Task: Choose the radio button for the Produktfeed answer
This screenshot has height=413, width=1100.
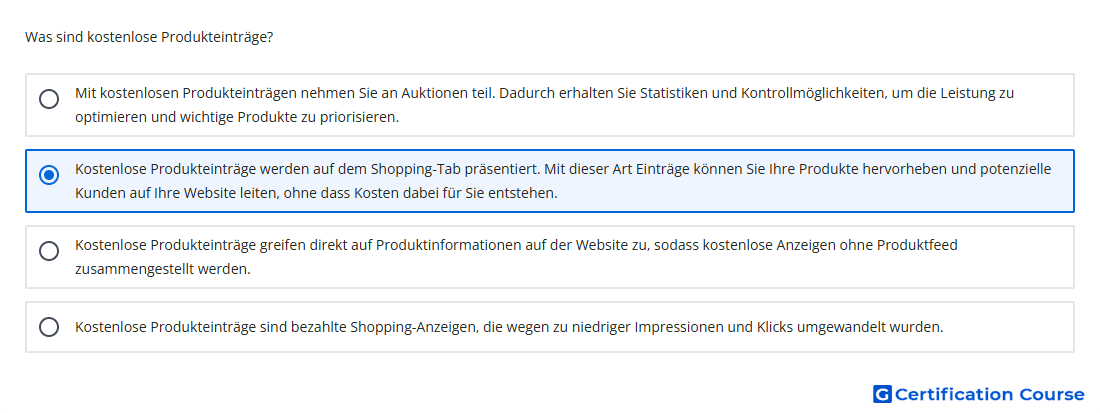Action: coord(48,251)
